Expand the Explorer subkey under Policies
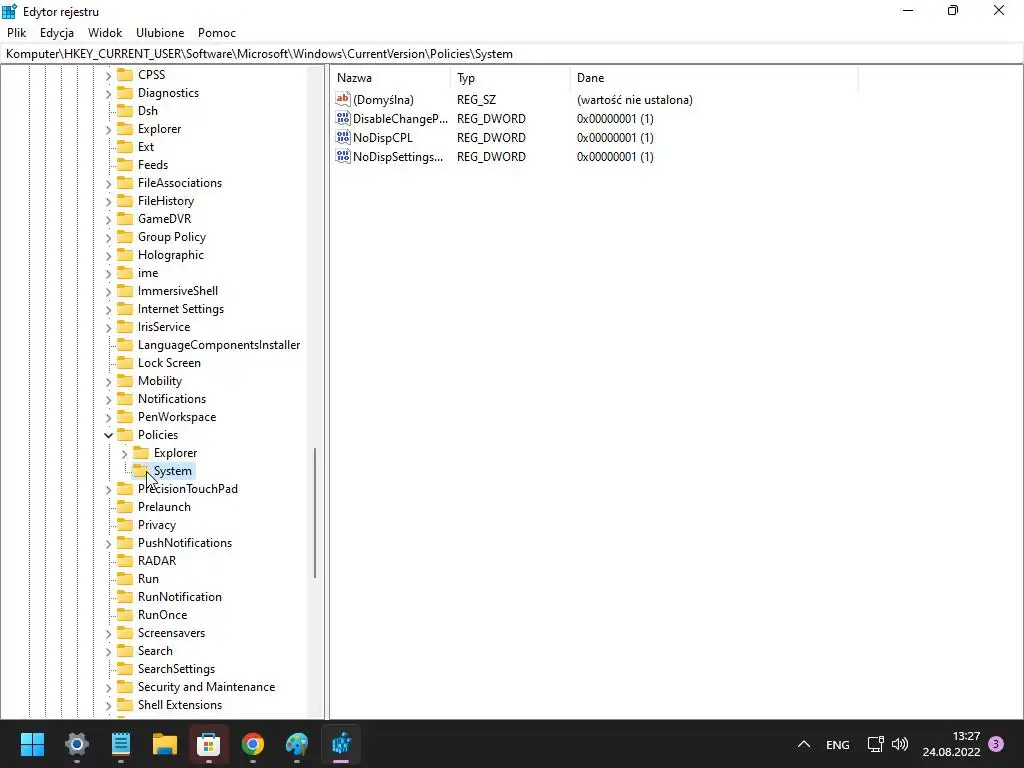Viewport: 1024px width, 768px height. [125, 454]
